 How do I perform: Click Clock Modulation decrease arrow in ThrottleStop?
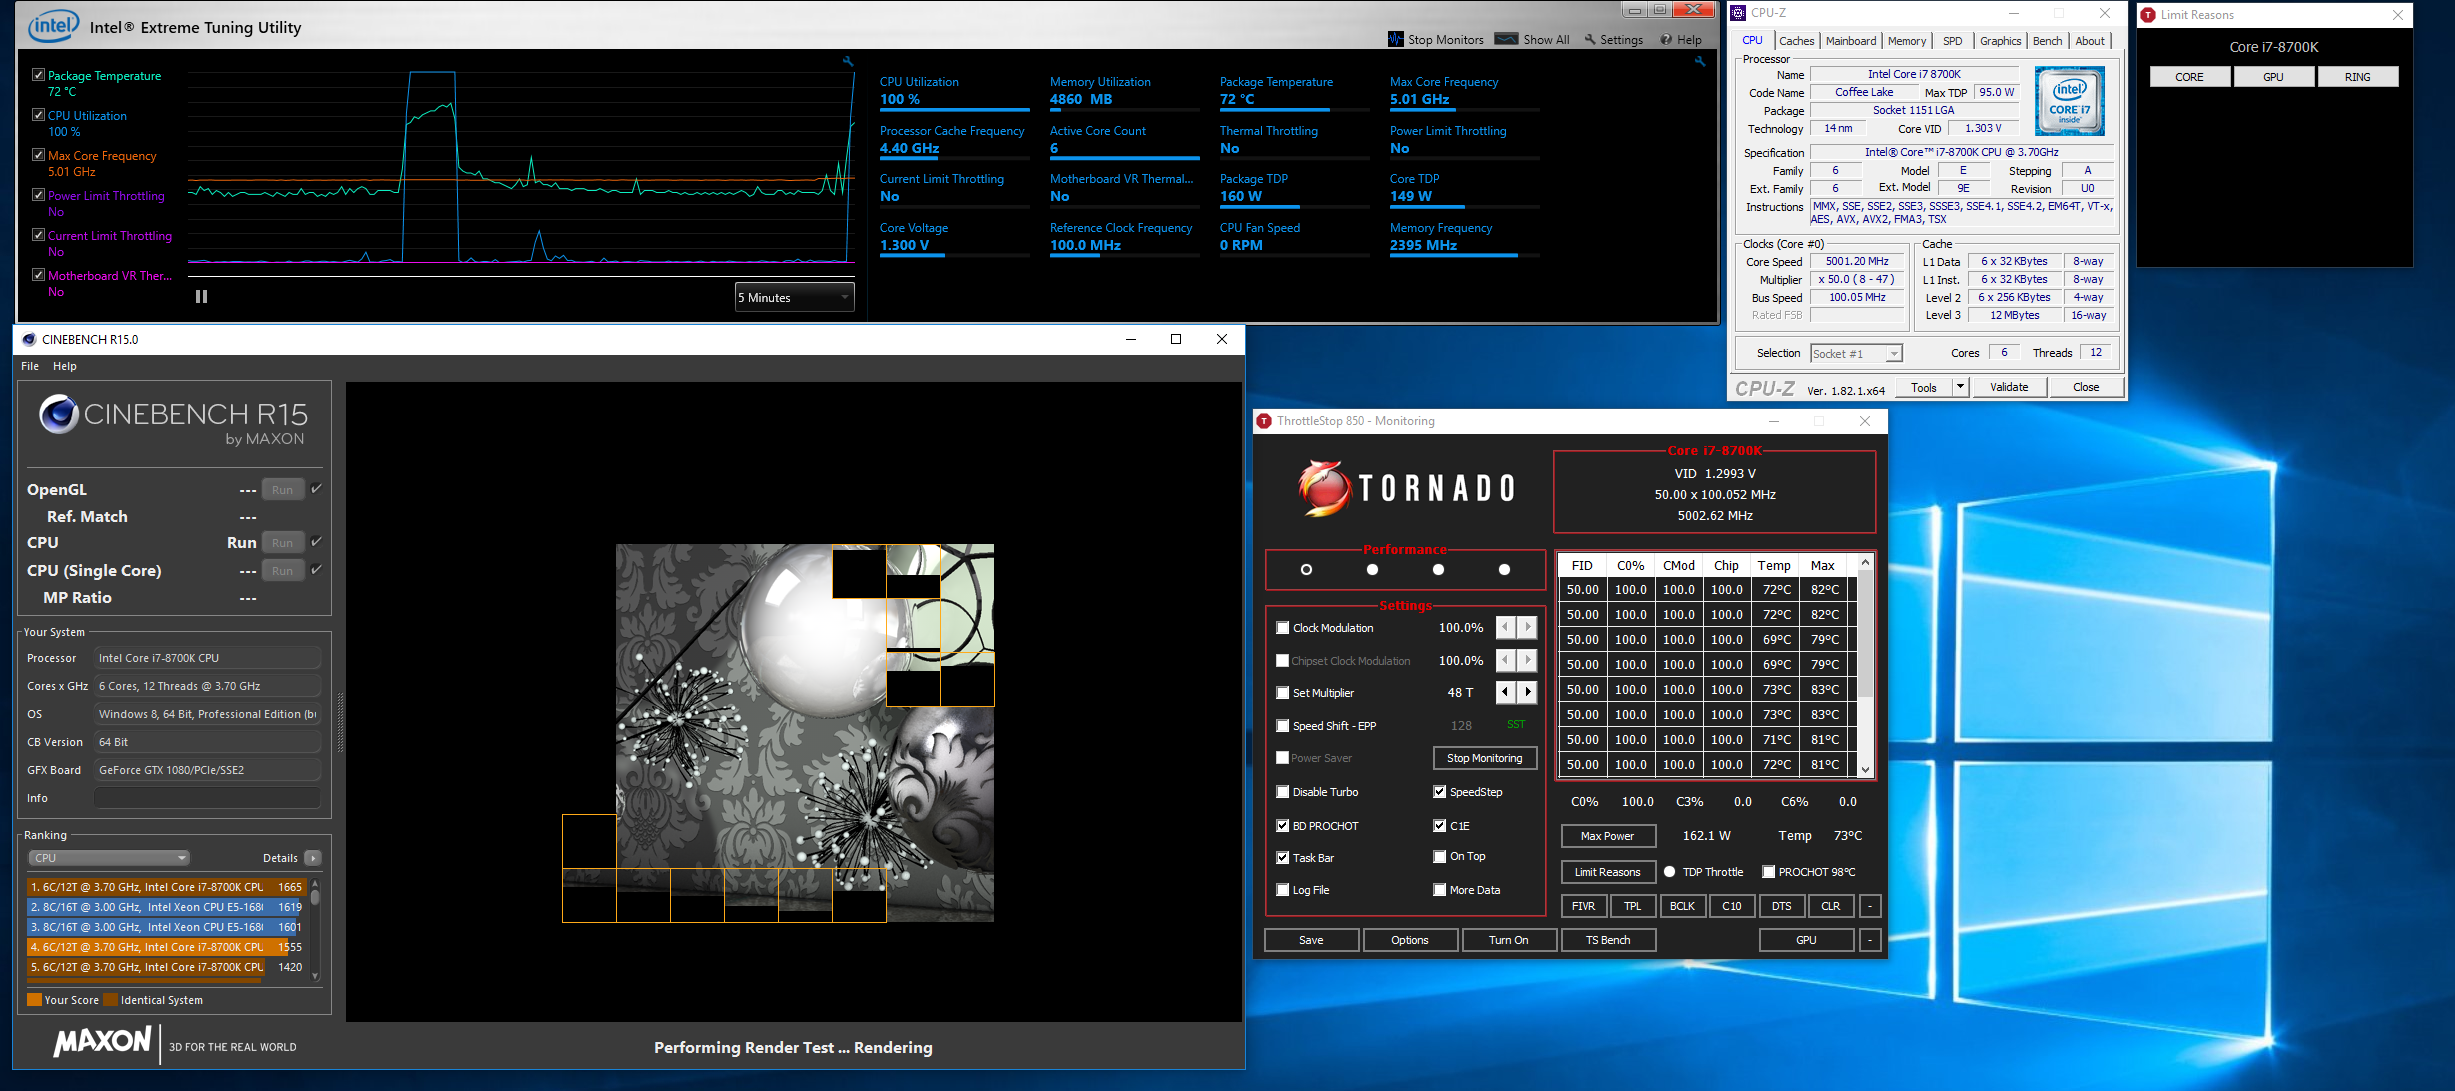[1506, 628]
